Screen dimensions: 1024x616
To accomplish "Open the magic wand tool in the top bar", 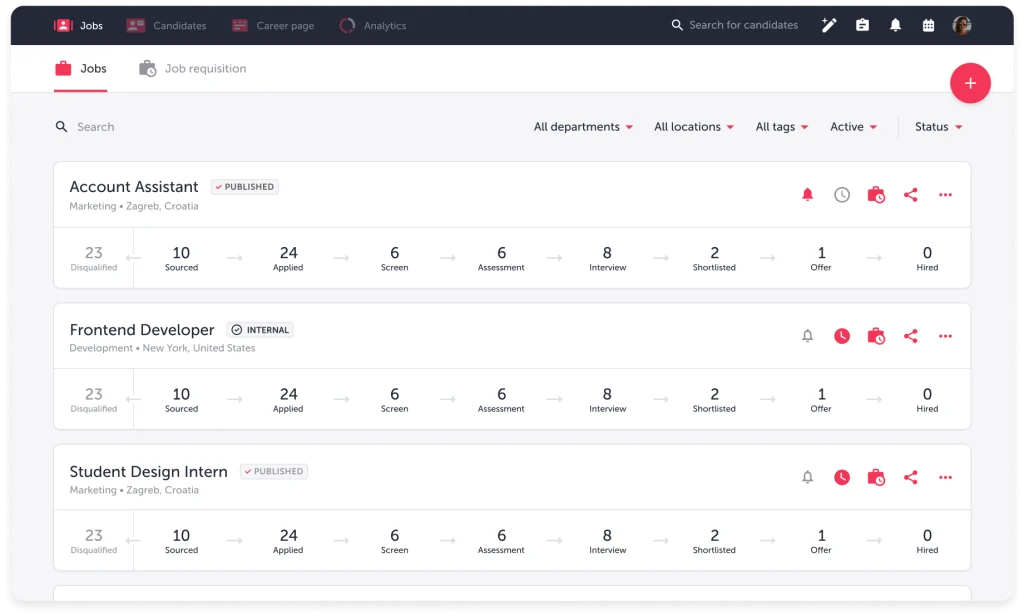I will (829, 25).
